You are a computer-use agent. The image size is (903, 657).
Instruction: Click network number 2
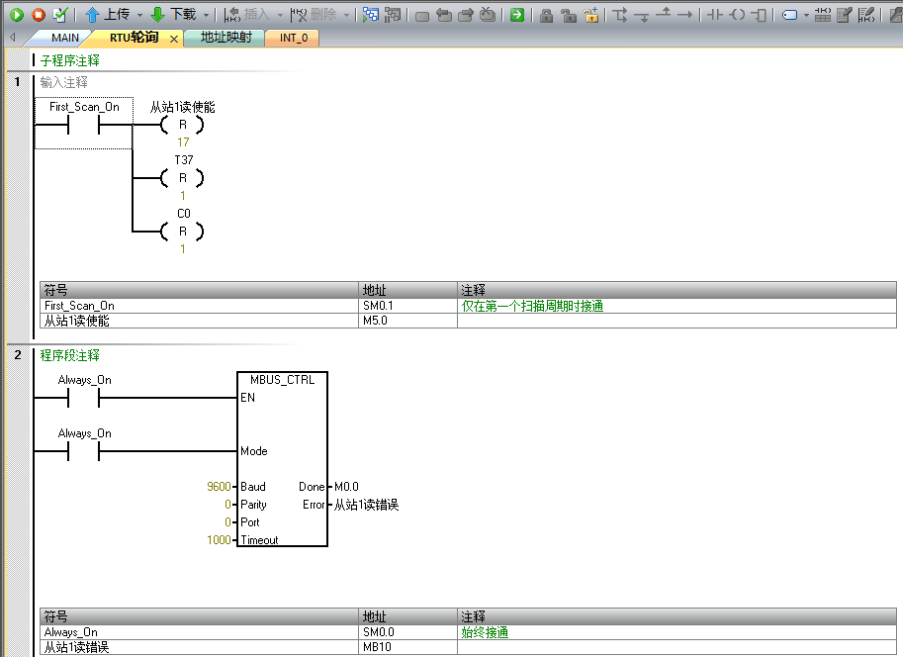tap(17, 355)
